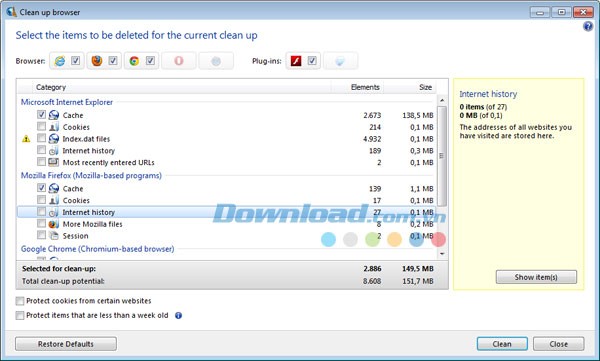
Task: Enable Protect items less than a week old
Action: 20,315
